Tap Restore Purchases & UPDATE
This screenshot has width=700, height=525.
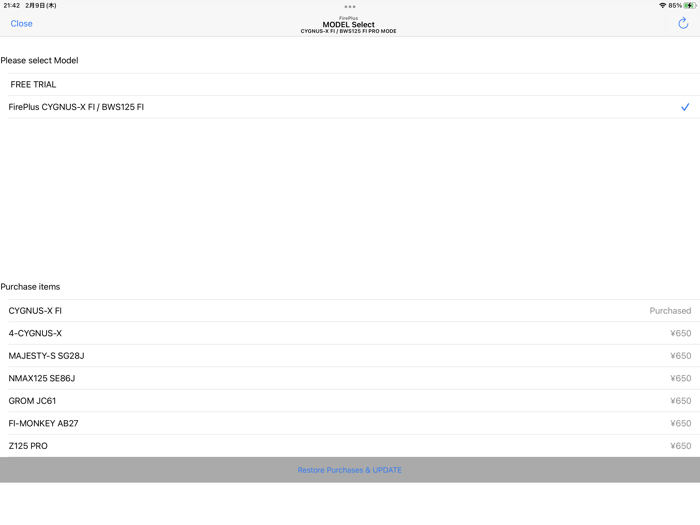click(x=350, y=470)
